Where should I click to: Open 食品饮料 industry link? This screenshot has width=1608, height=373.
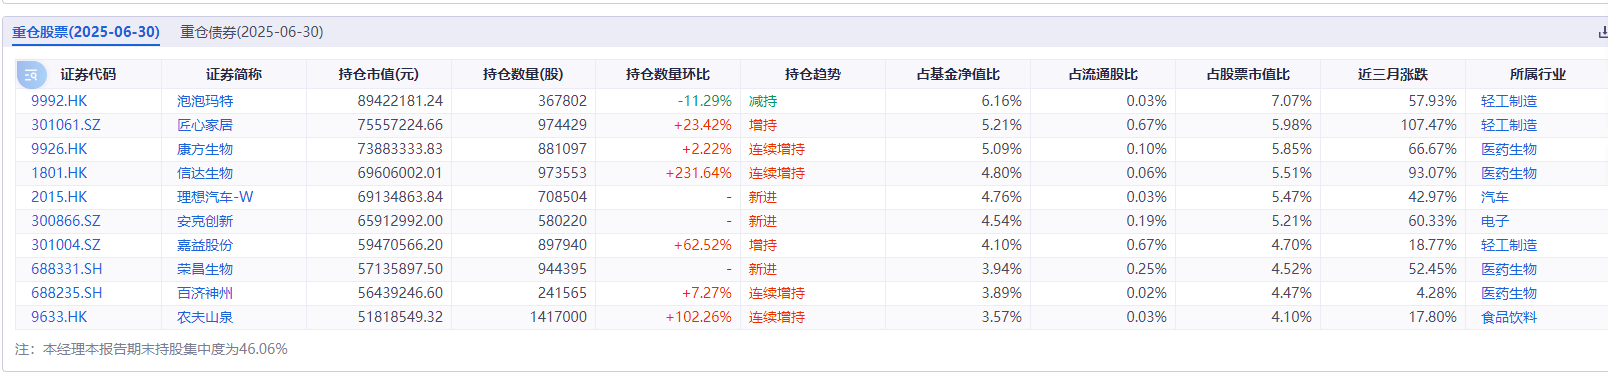(x=1509, y=317)
